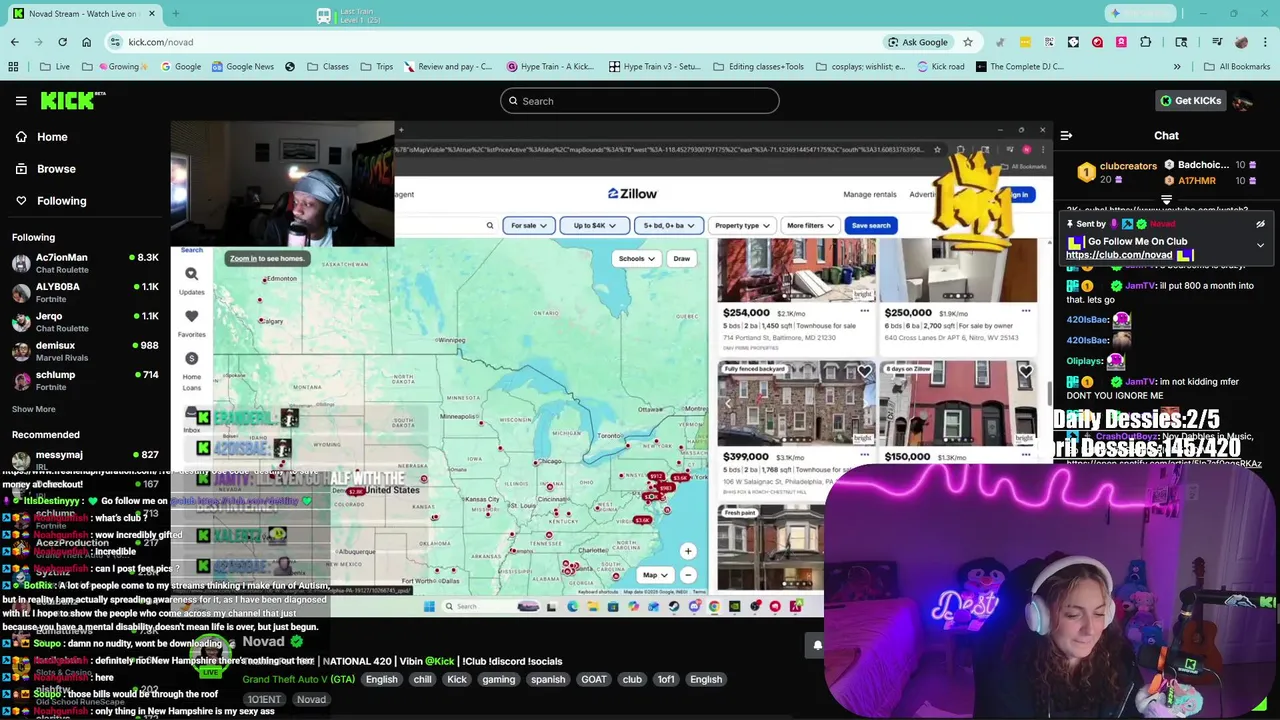Open Property type filter in Zillow
The image size is (1280, 720).
(x=742, y=225)
